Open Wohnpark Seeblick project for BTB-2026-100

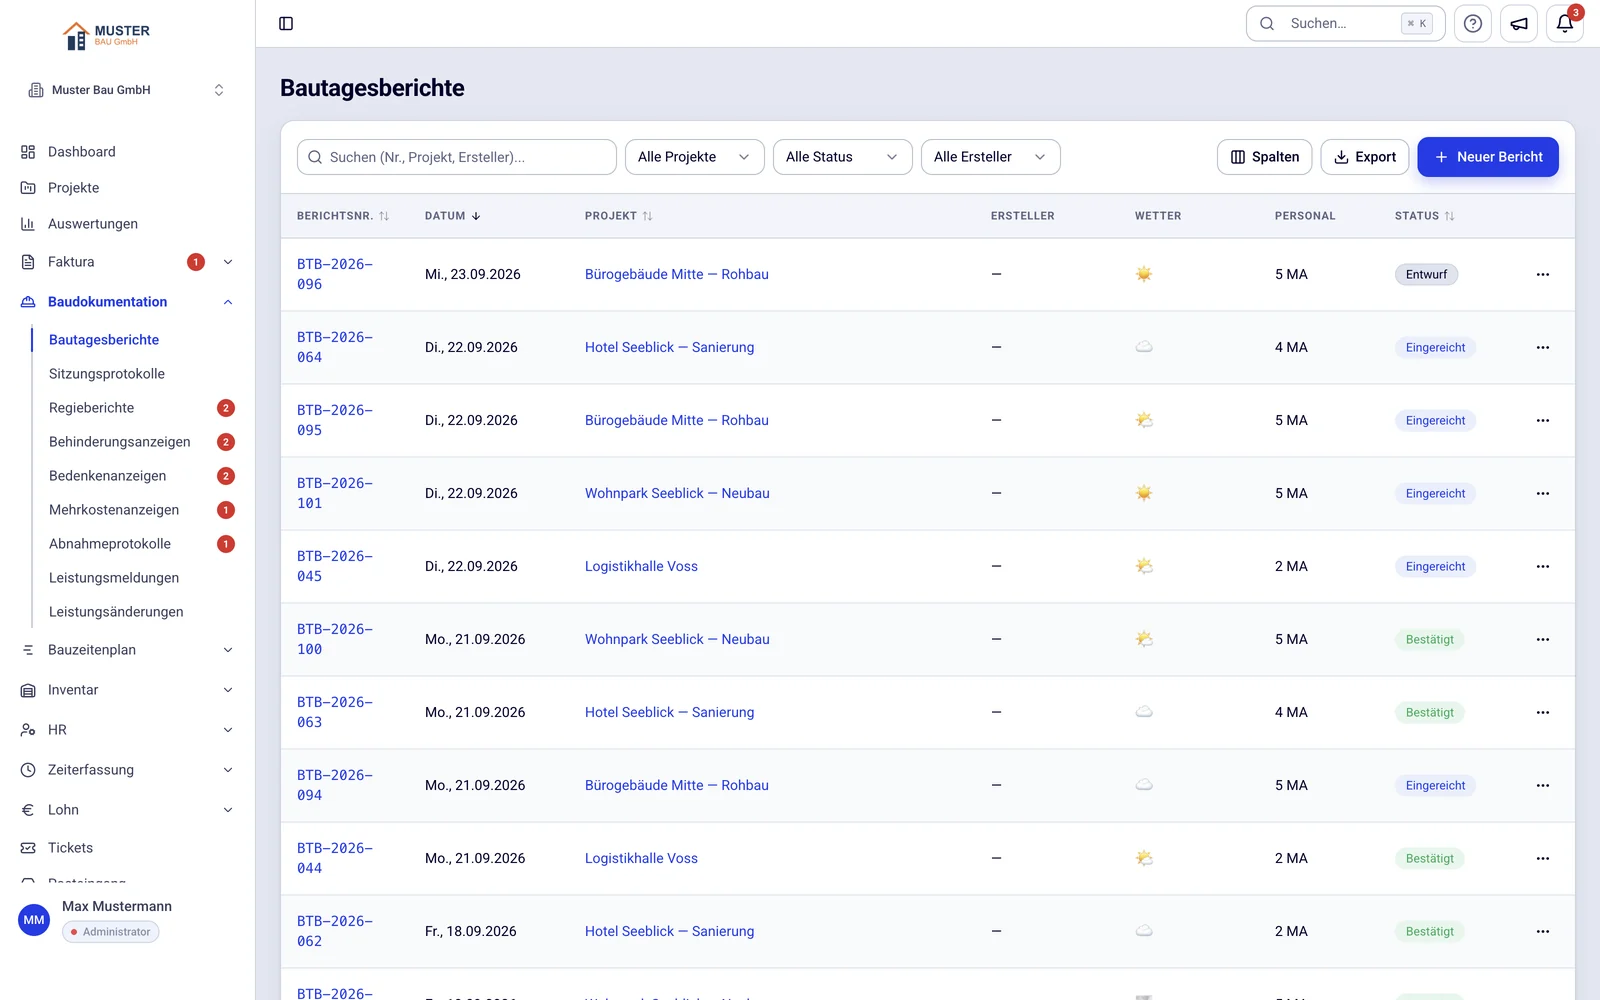pyautogui.click(x=677, y=639)
